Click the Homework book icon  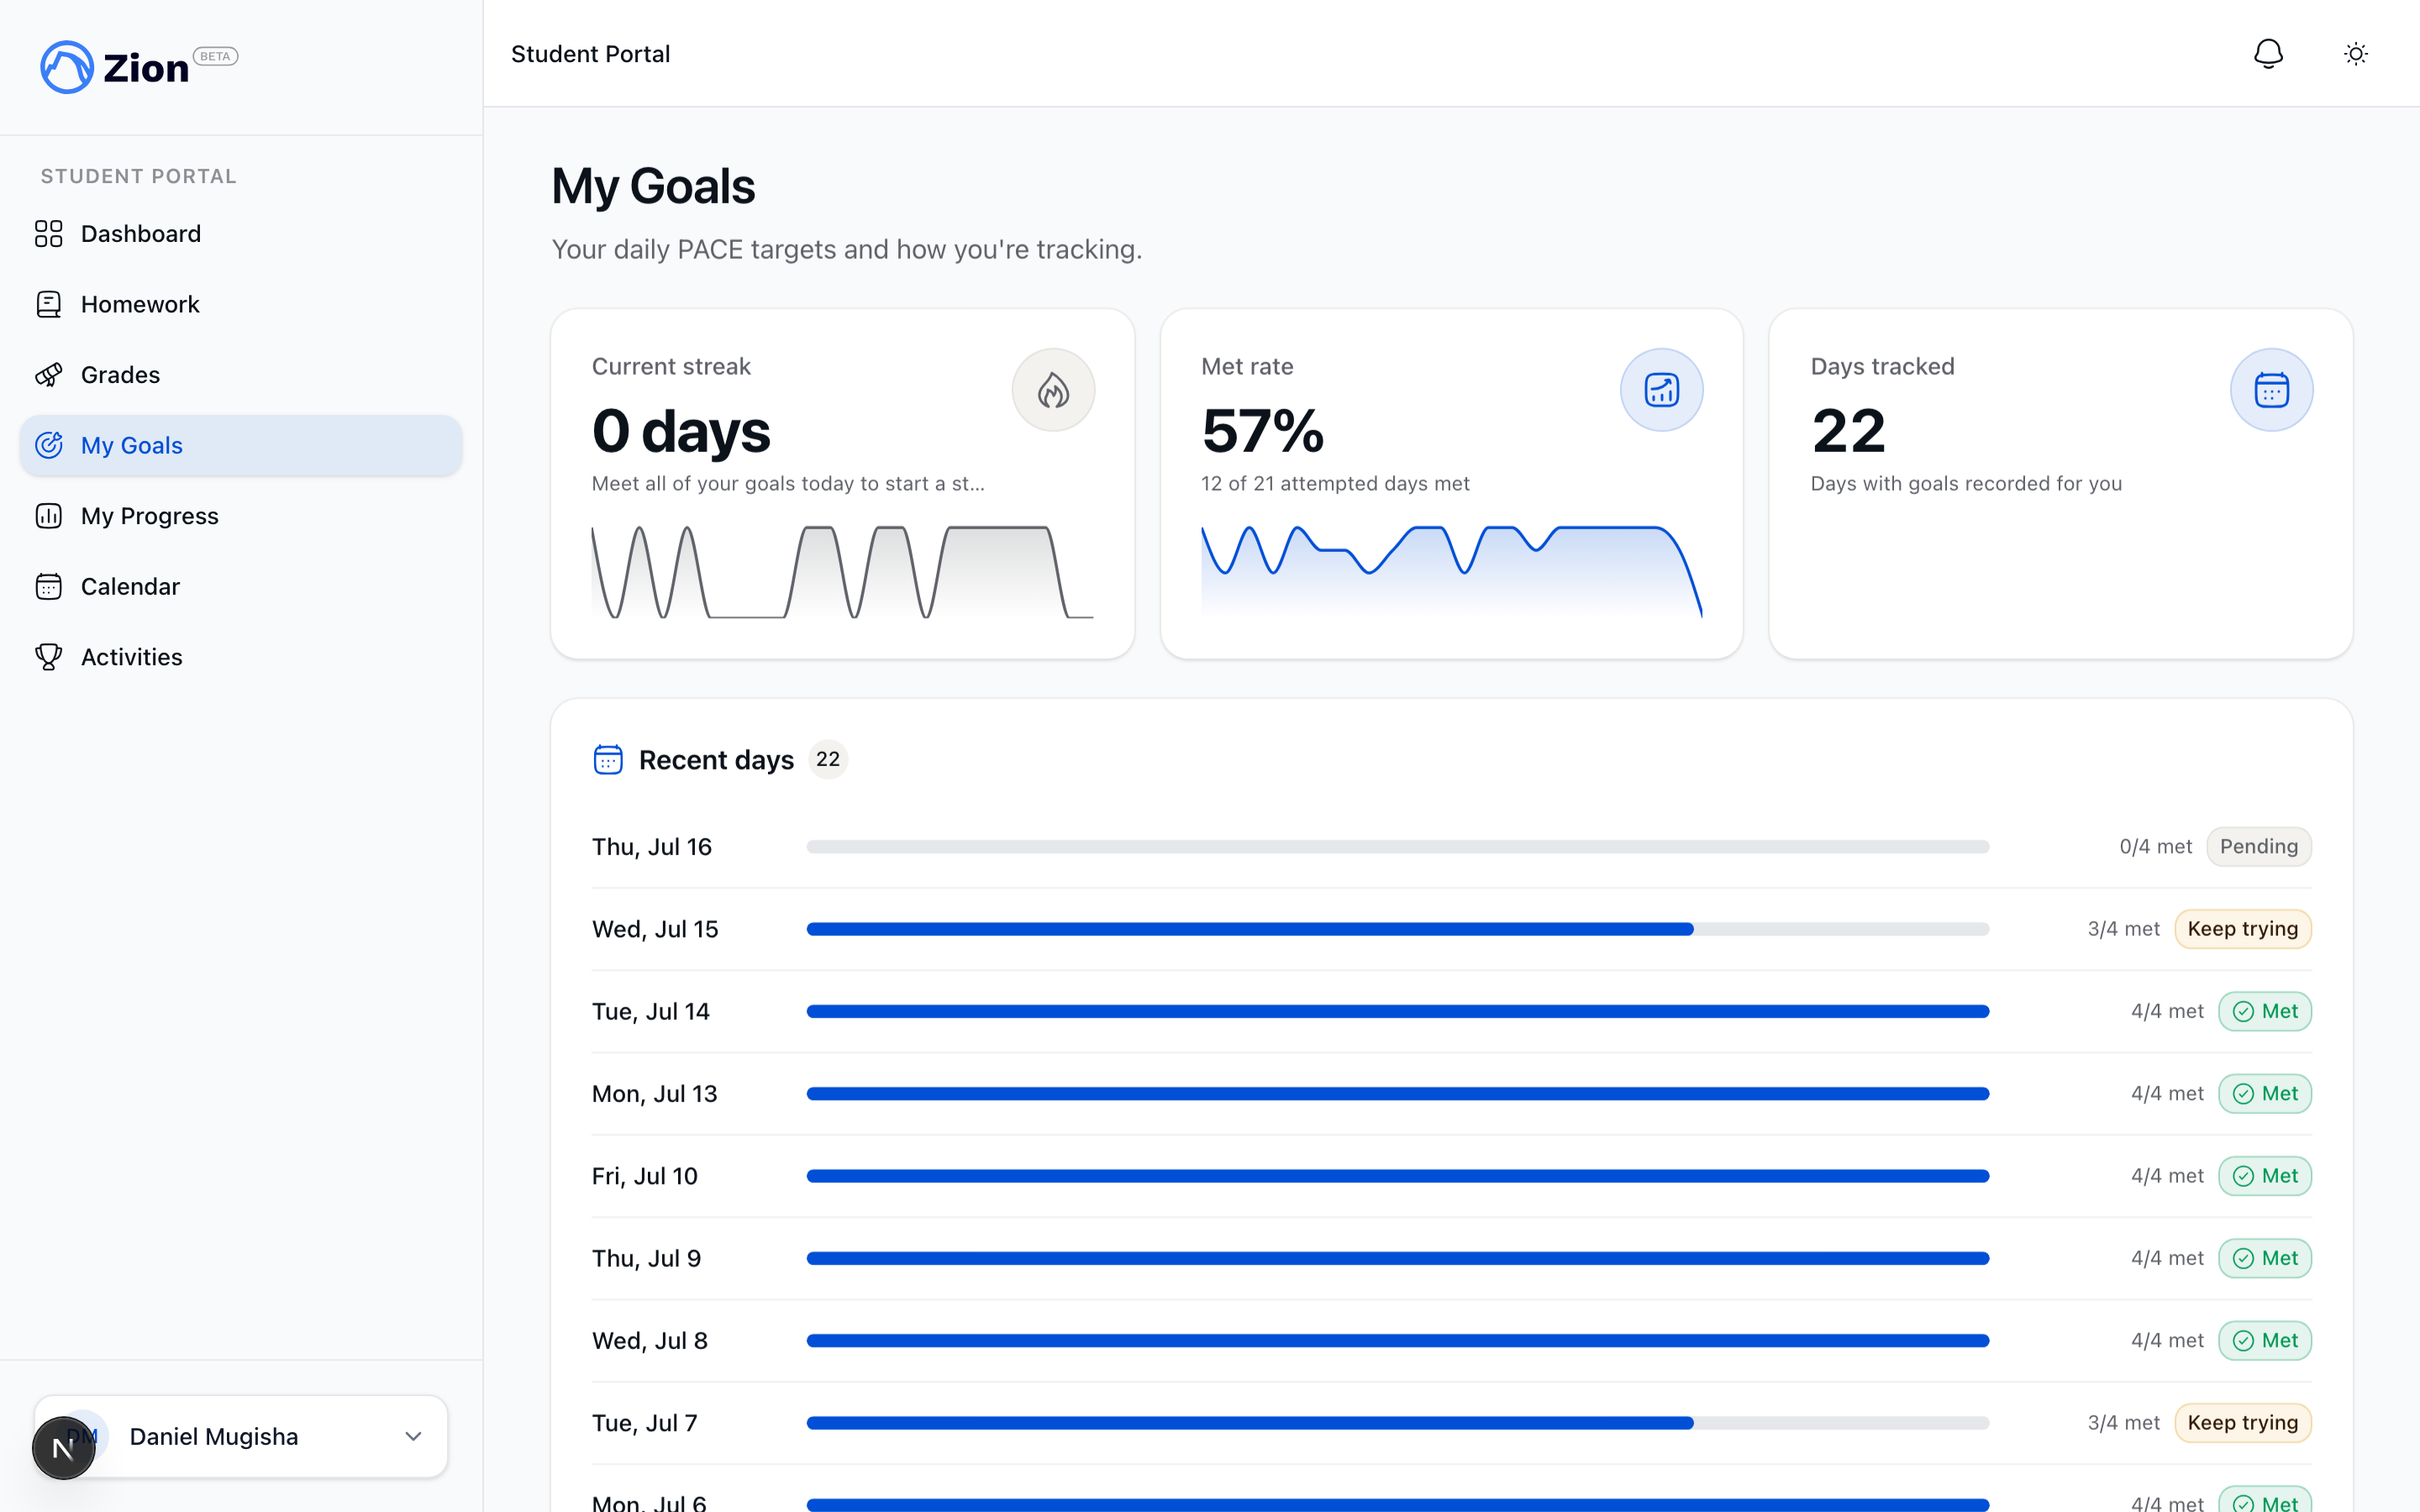(x=48, y=304)
